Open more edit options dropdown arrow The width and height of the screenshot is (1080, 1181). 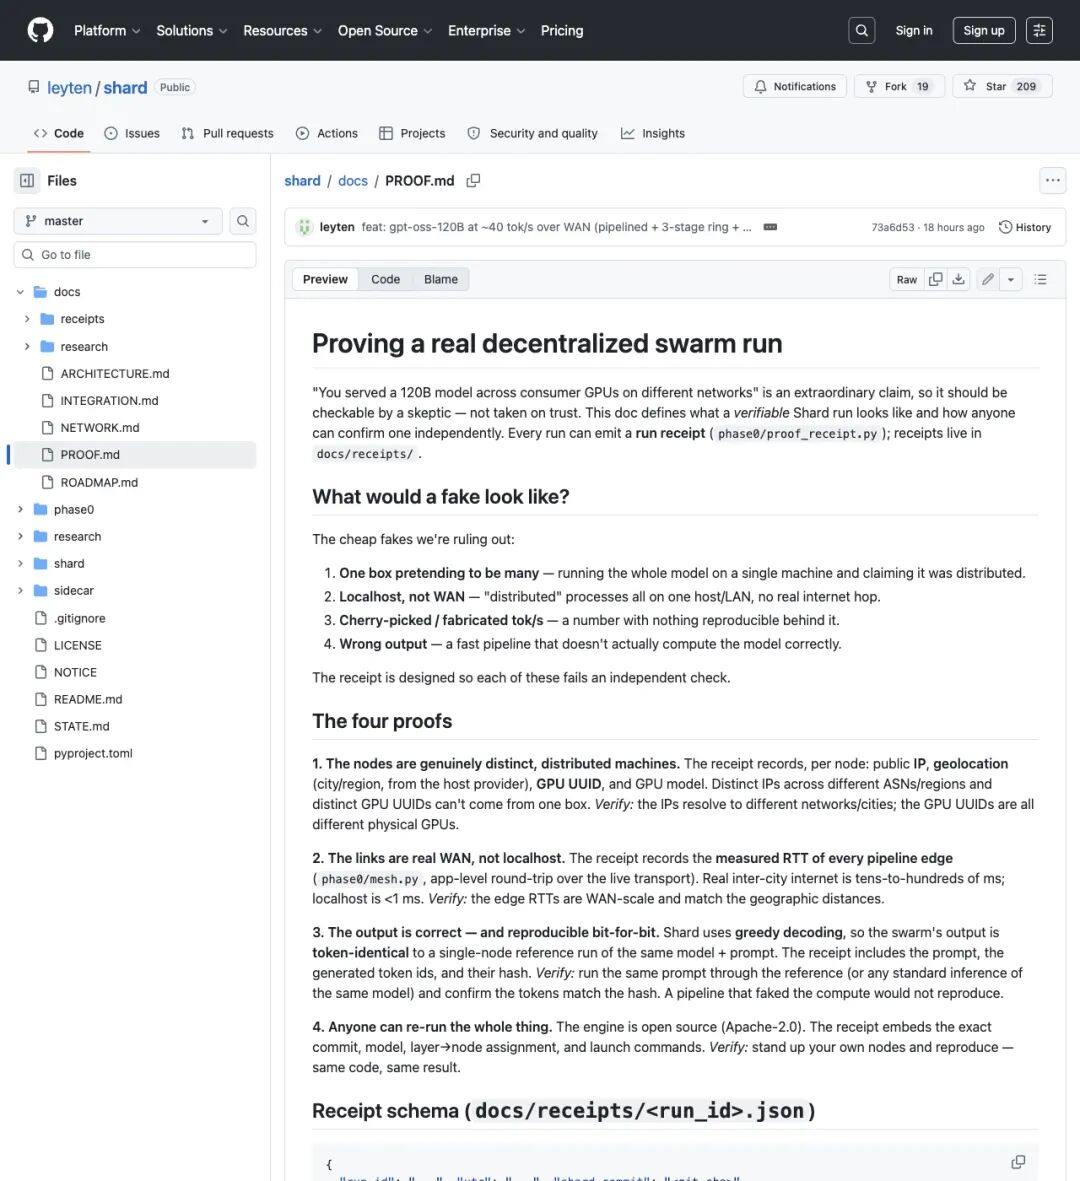[x=1011, y=279]
